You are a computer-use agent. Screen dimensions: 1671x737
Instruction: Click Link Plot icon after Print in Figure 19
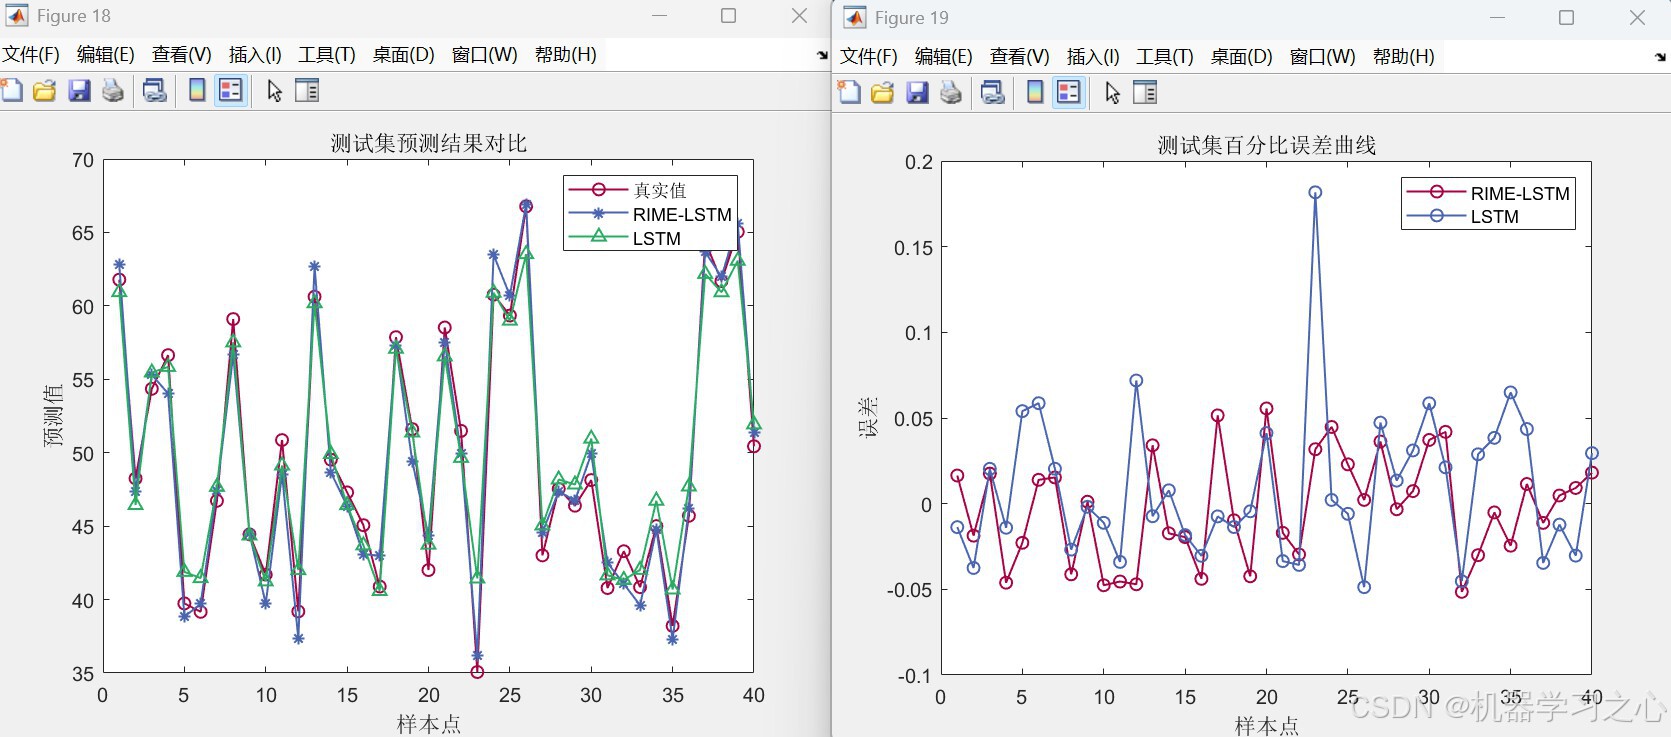[993, 93]
